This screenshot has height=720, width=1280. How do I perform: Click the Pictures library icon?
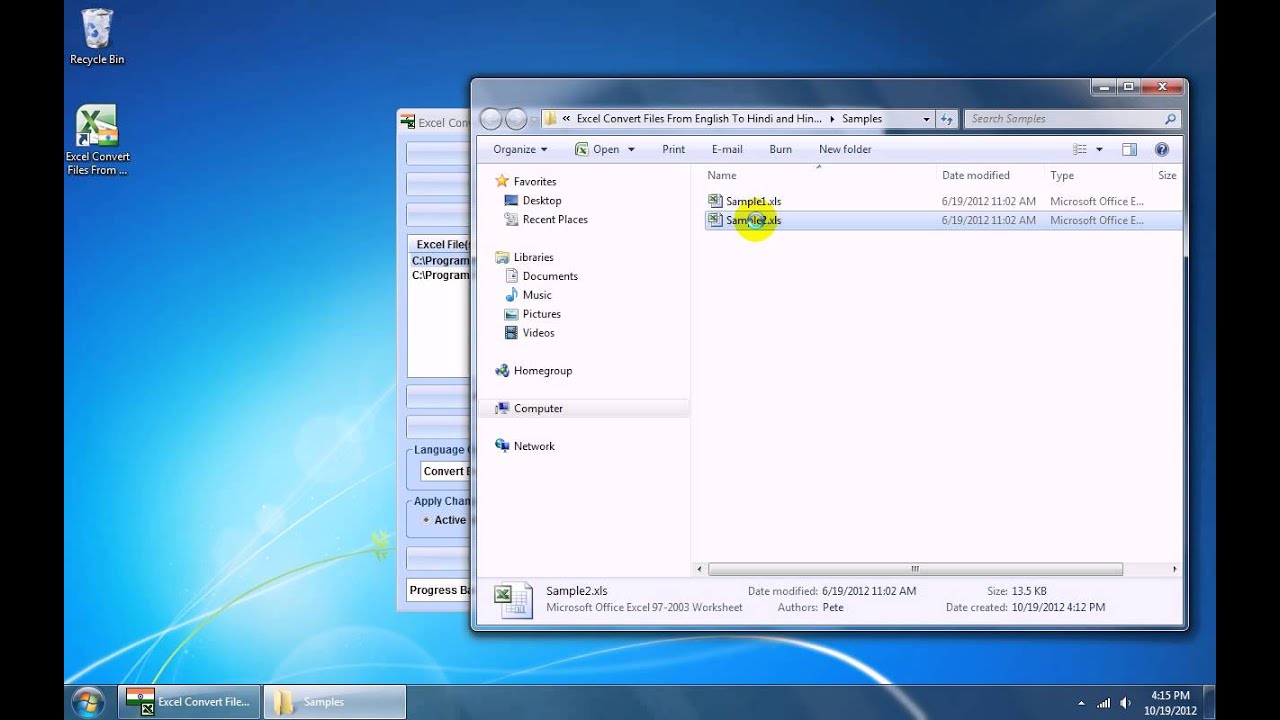tap(512, 314)
